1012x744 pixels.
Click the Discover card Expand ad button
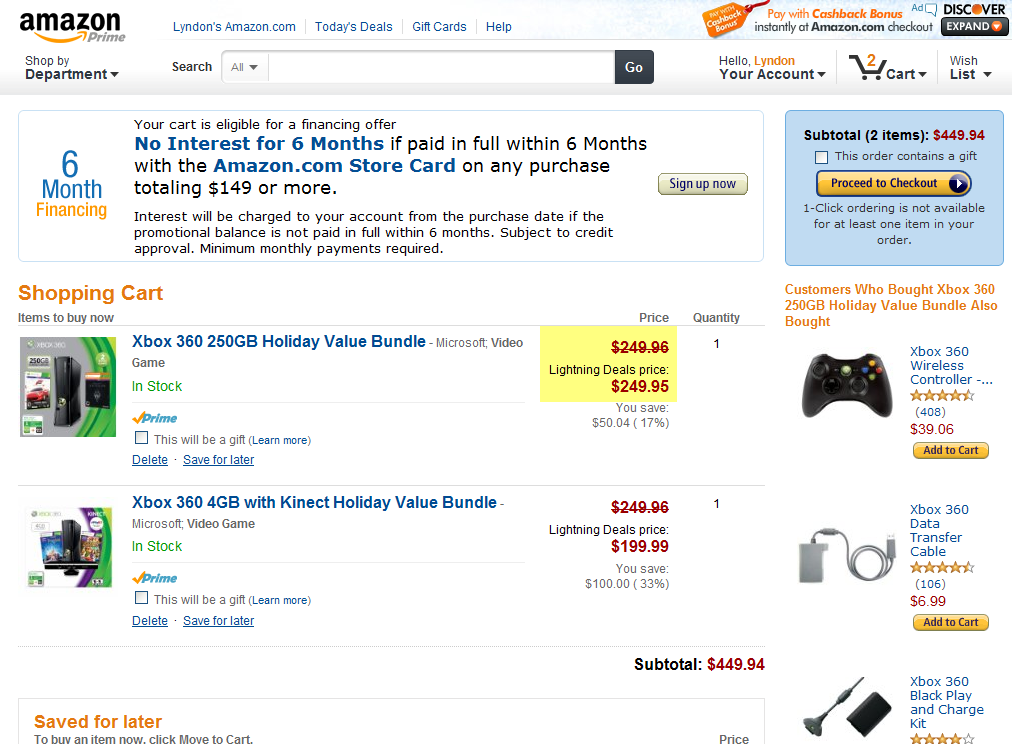[x=974, y=27]
